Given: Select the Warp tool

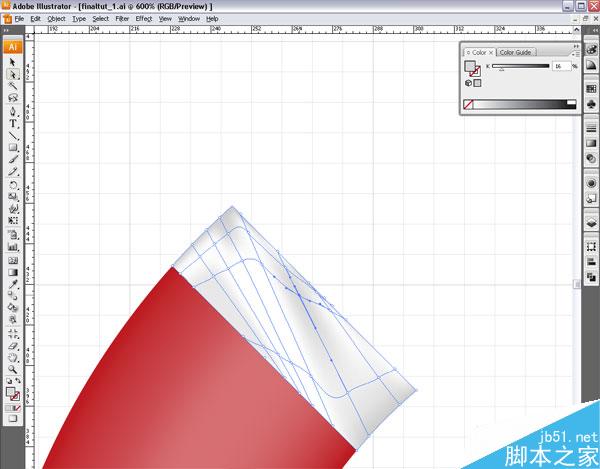Looking at the screenshot, I should pos(13,208).
